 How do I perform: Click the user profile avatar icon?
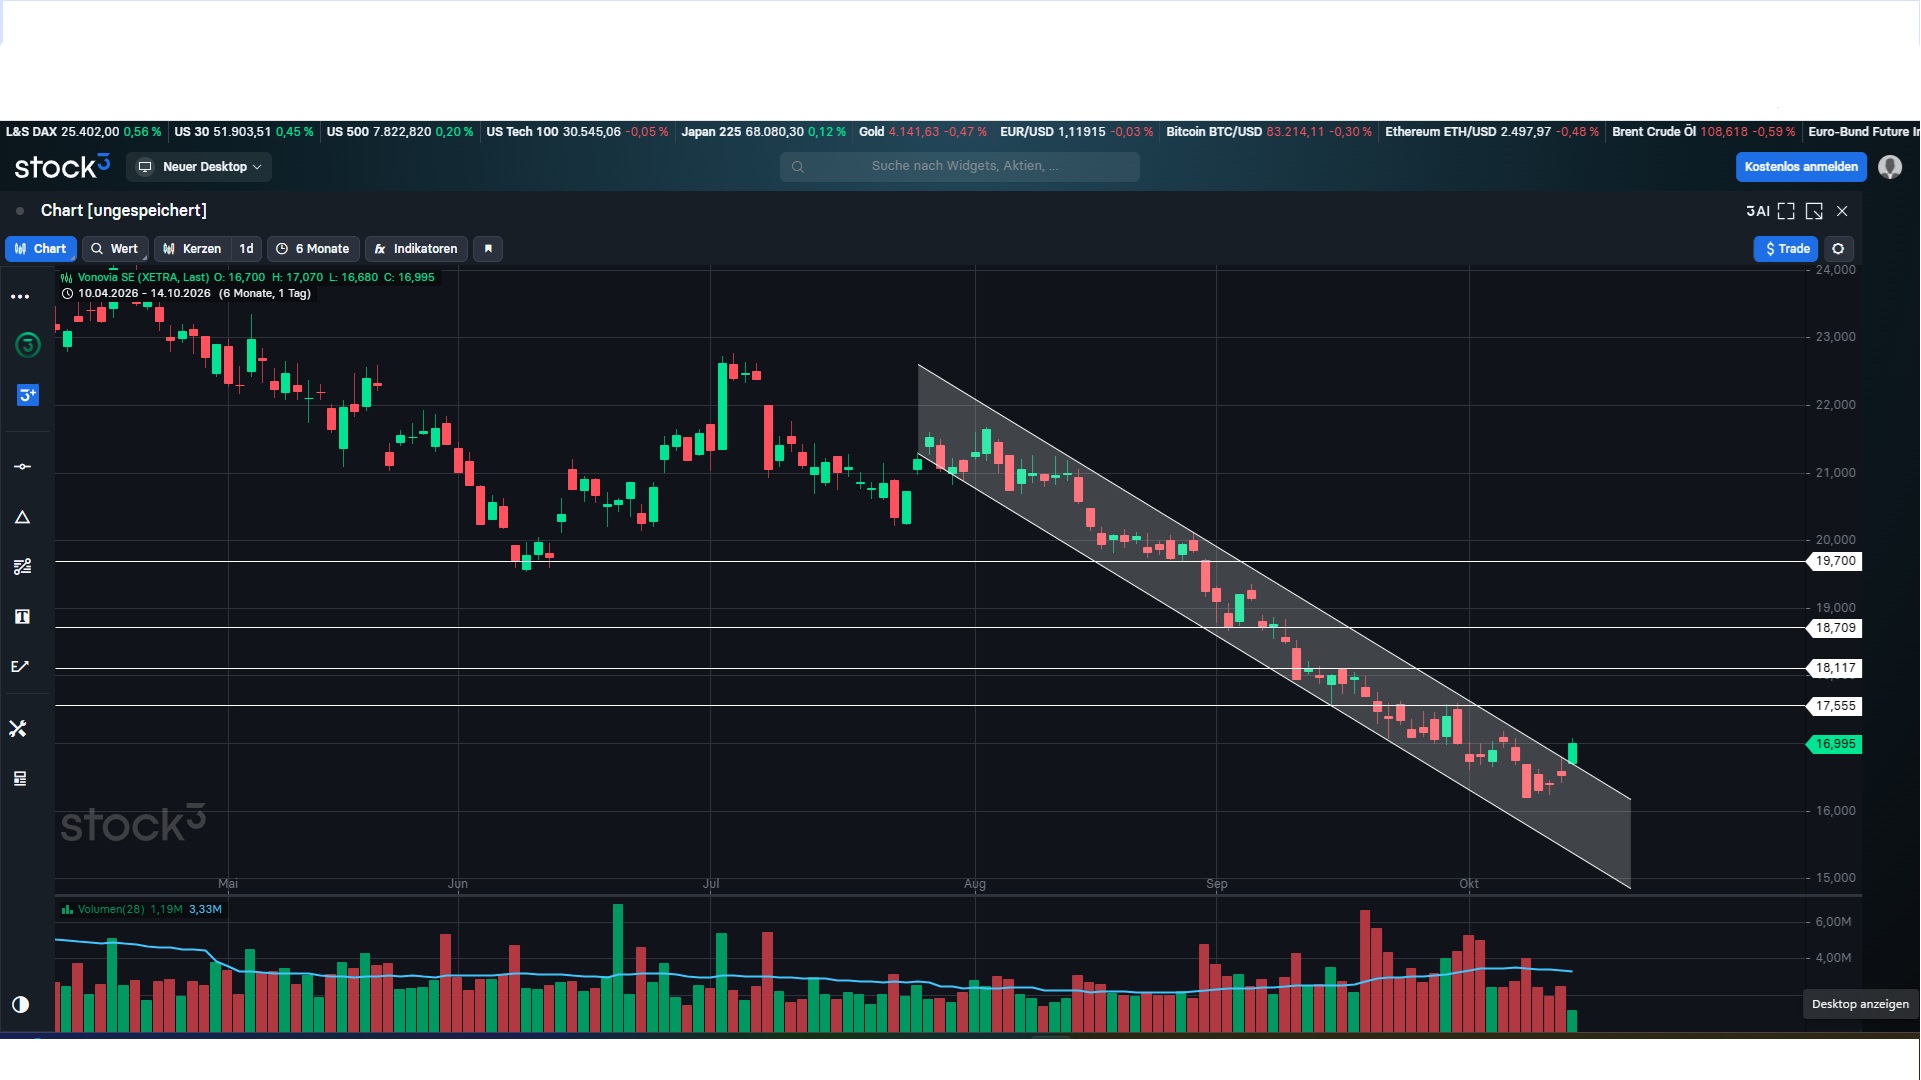[1890, 167]
